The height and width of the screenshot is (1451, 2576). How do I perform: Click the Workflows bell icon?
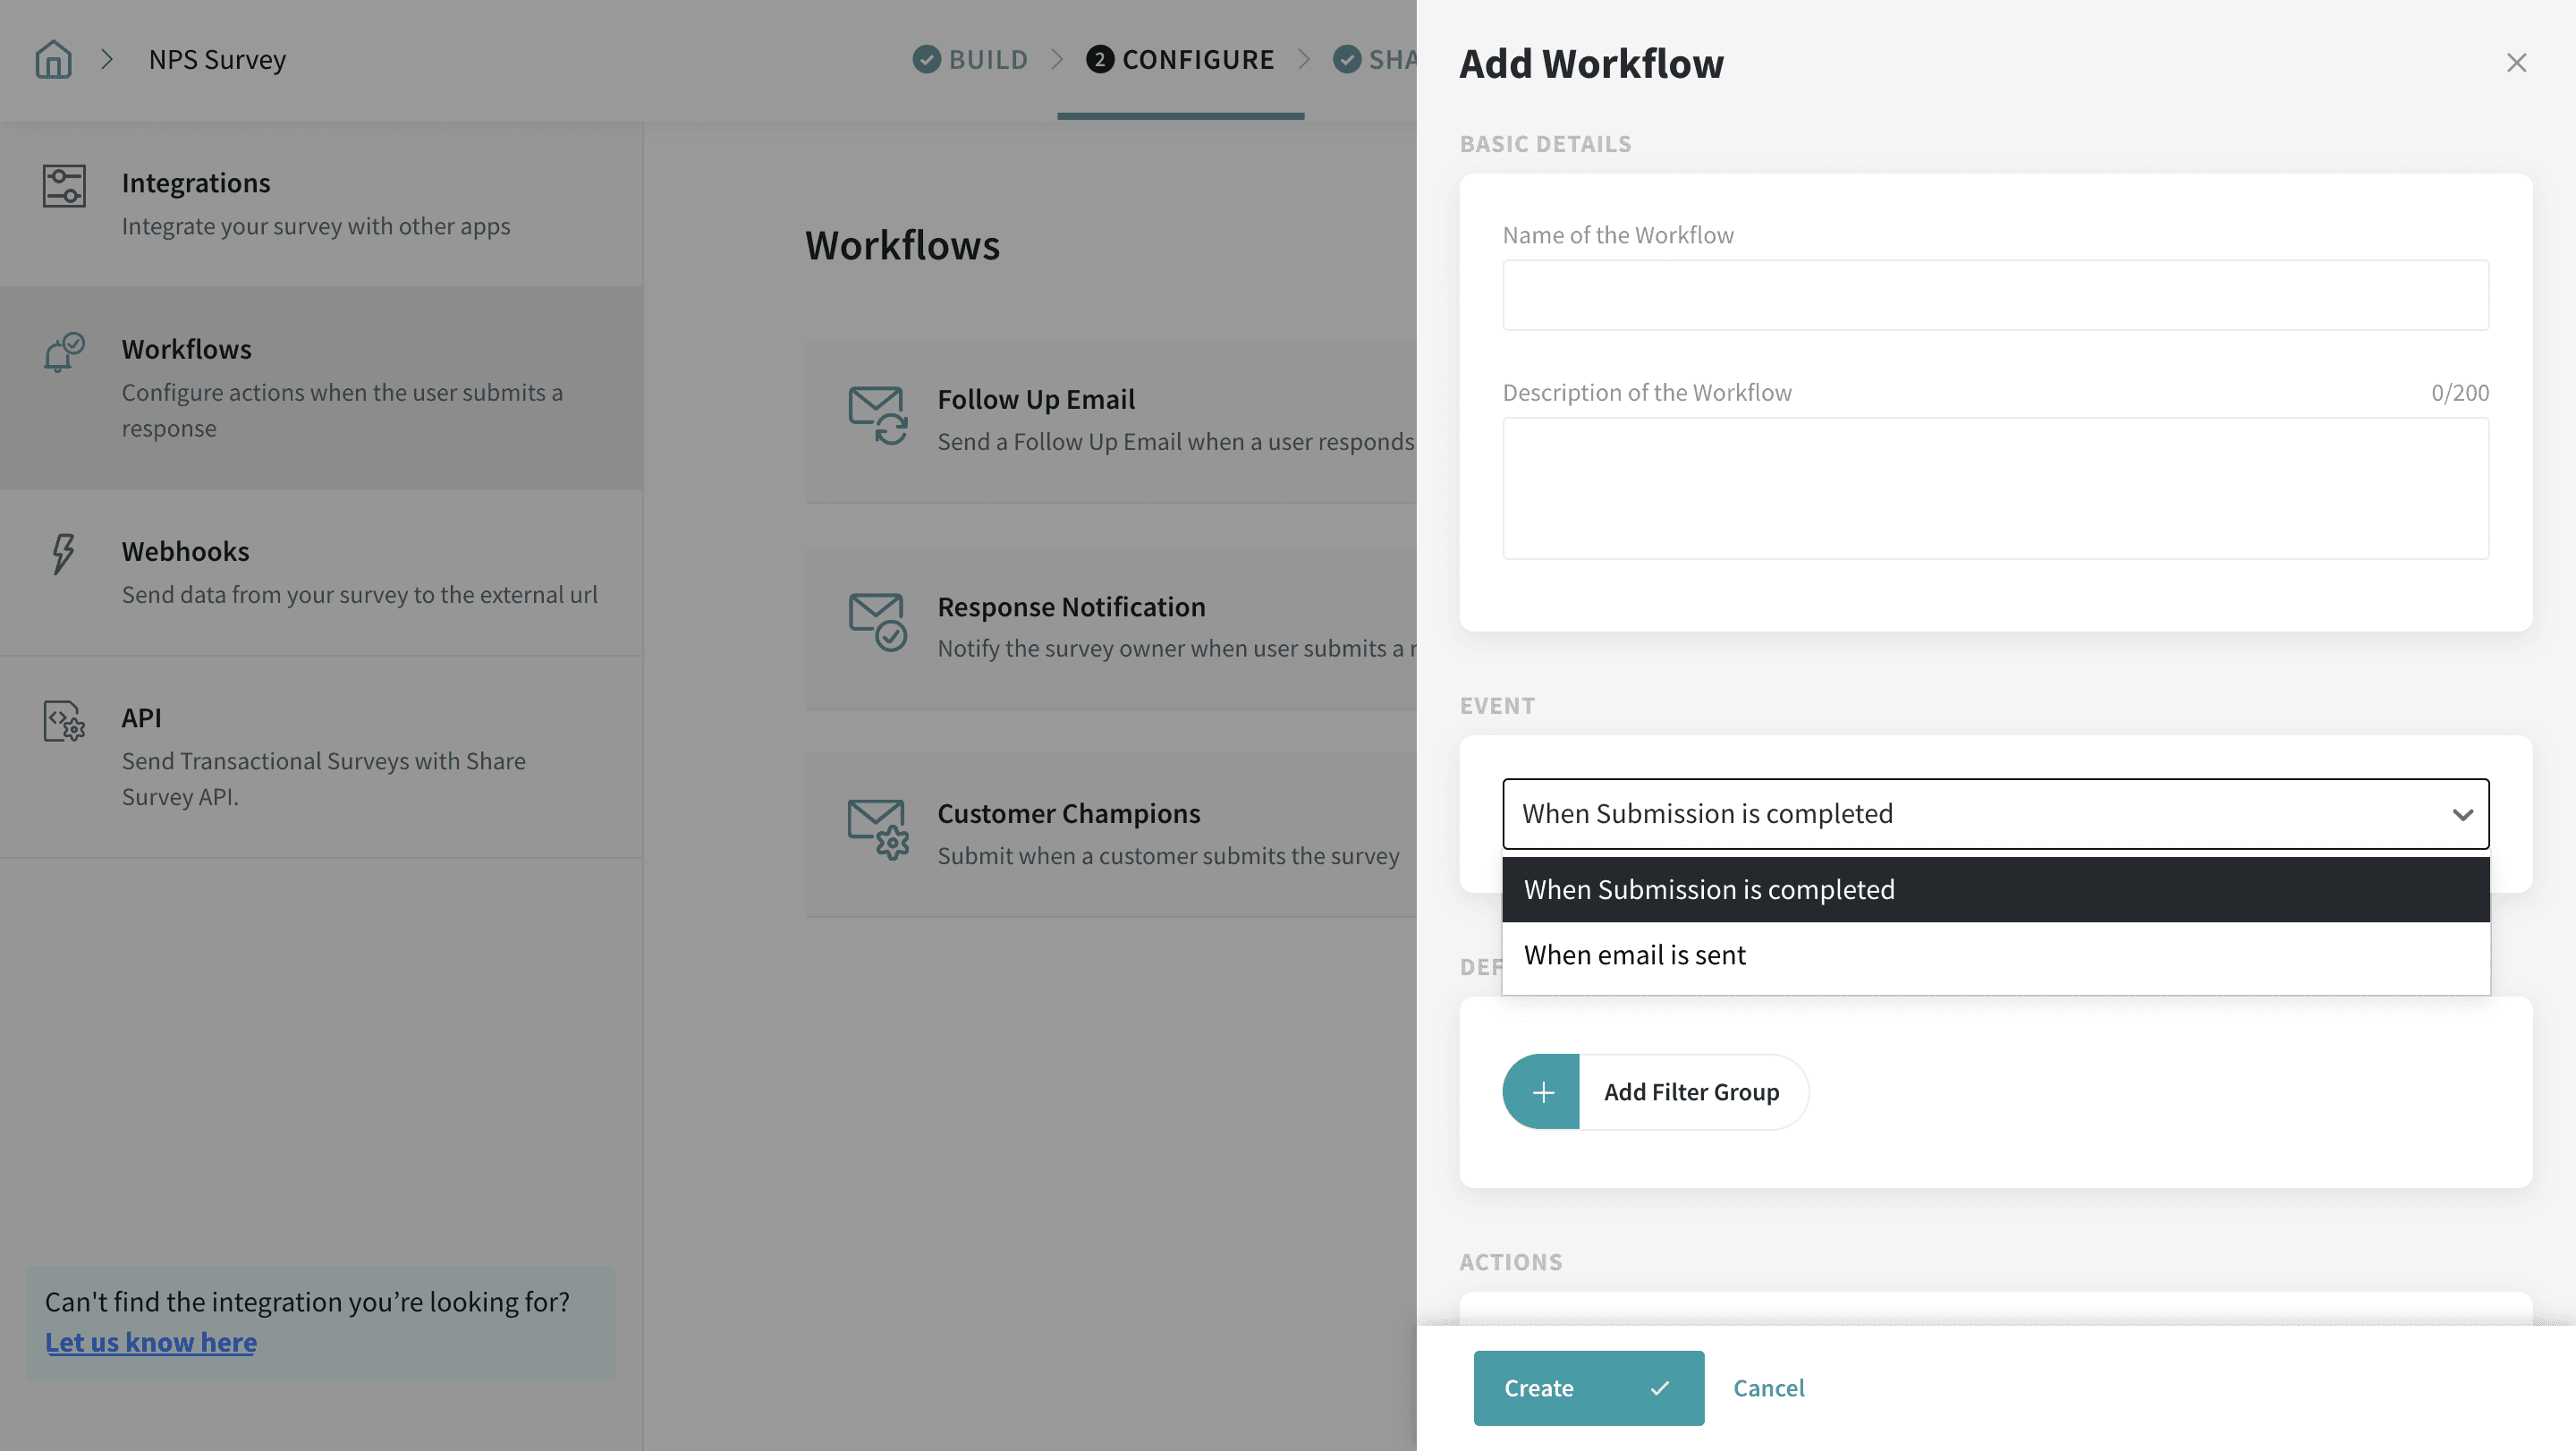click(x=64, y=352)
